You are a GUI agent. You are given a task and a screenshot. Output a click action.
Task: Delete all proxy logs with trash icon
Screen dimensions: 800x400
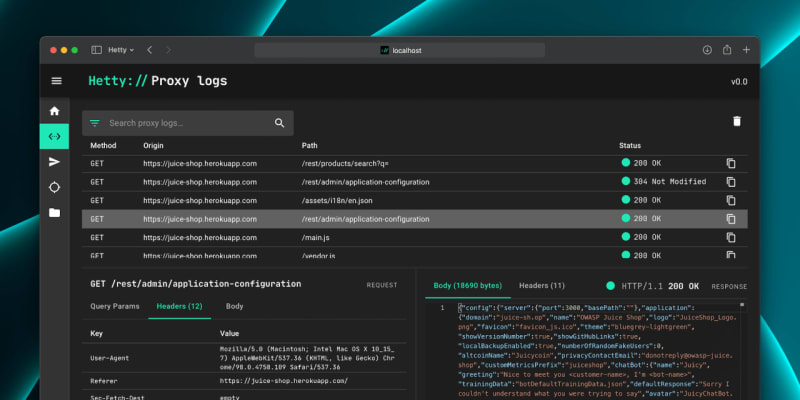[737, 121]
